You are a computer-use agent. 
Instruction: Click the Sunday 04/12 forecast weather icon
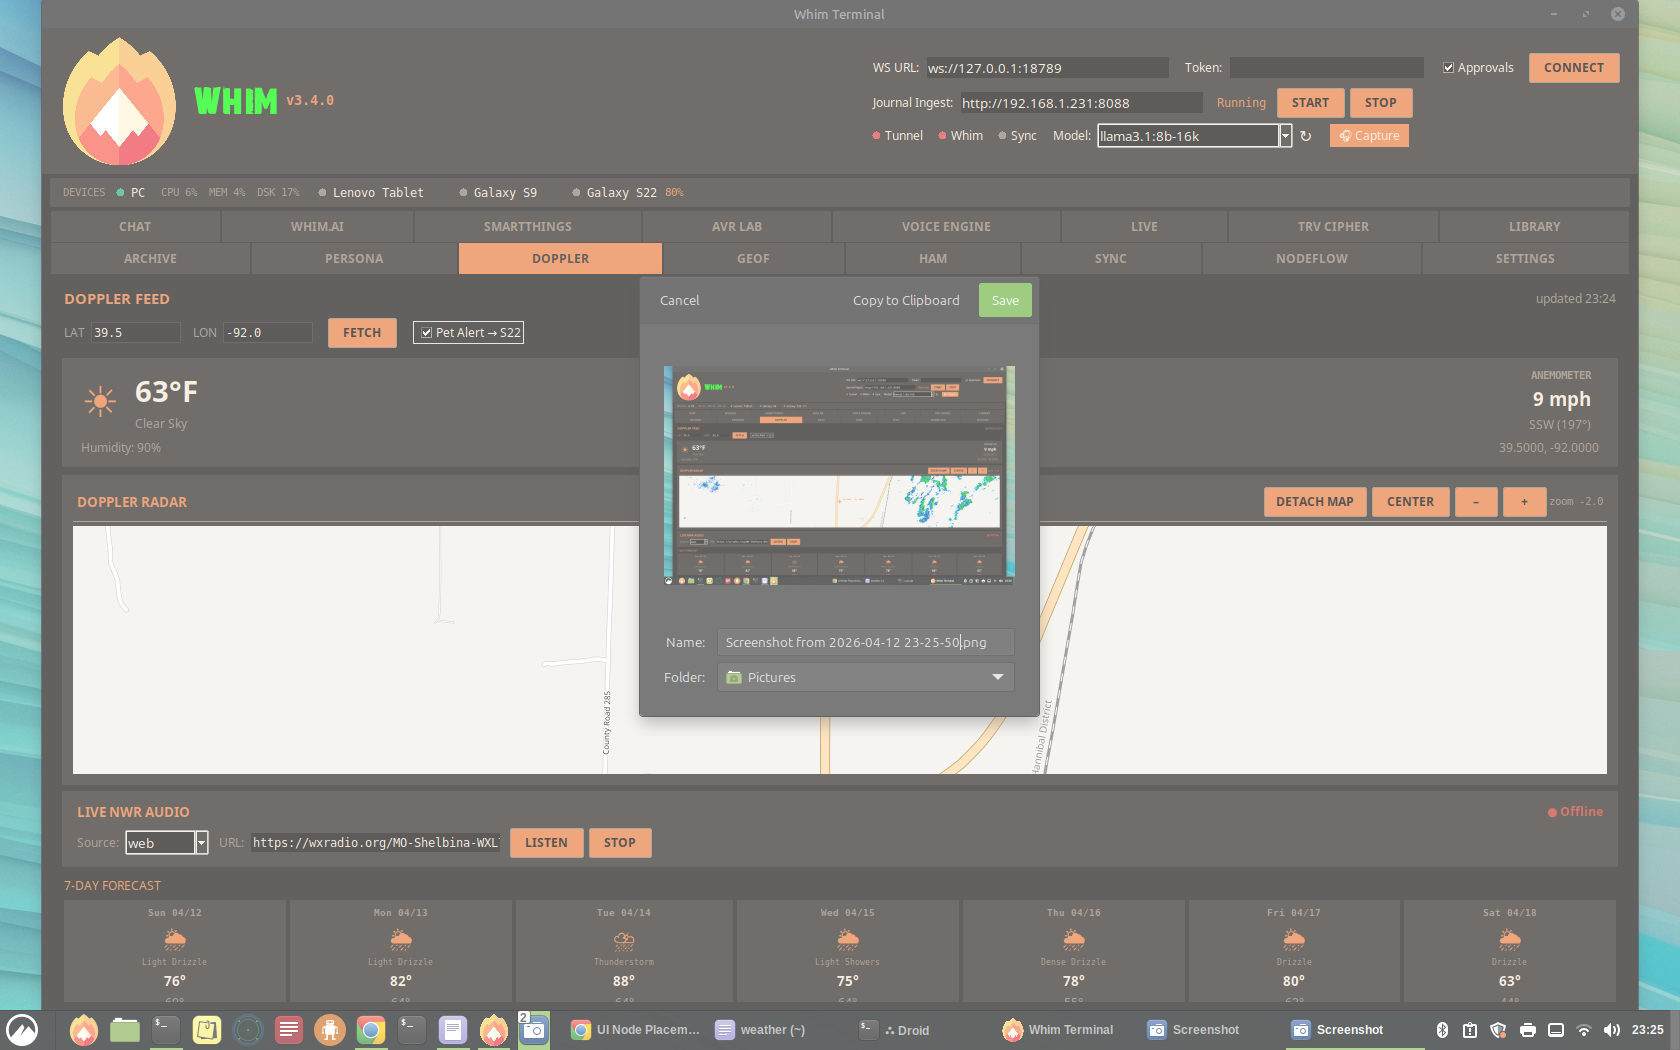[175, 938]
